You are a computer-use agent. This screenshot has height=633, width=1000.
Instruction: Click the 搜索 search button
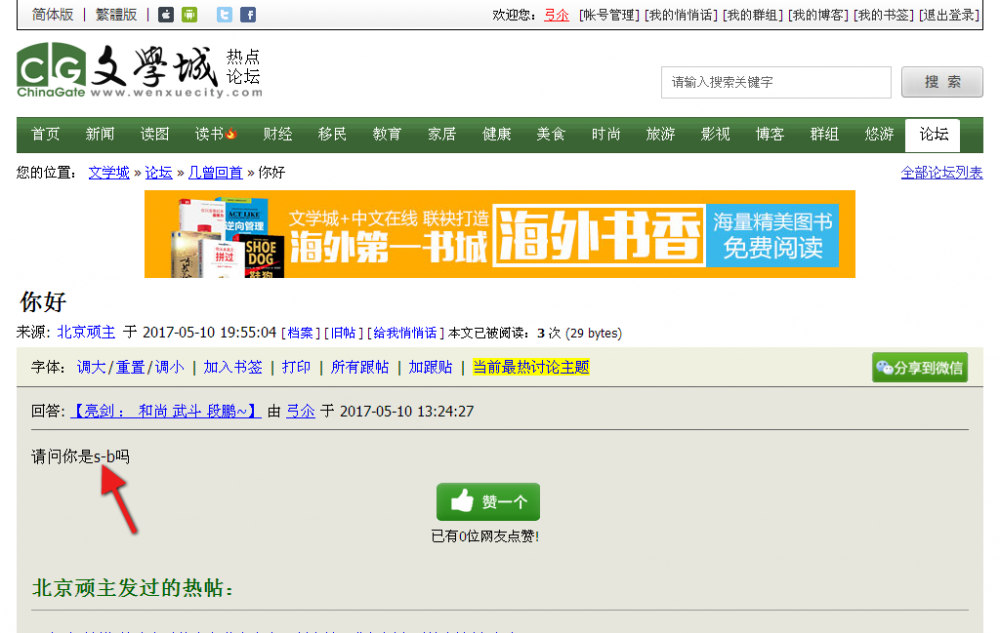pos(941,82)
